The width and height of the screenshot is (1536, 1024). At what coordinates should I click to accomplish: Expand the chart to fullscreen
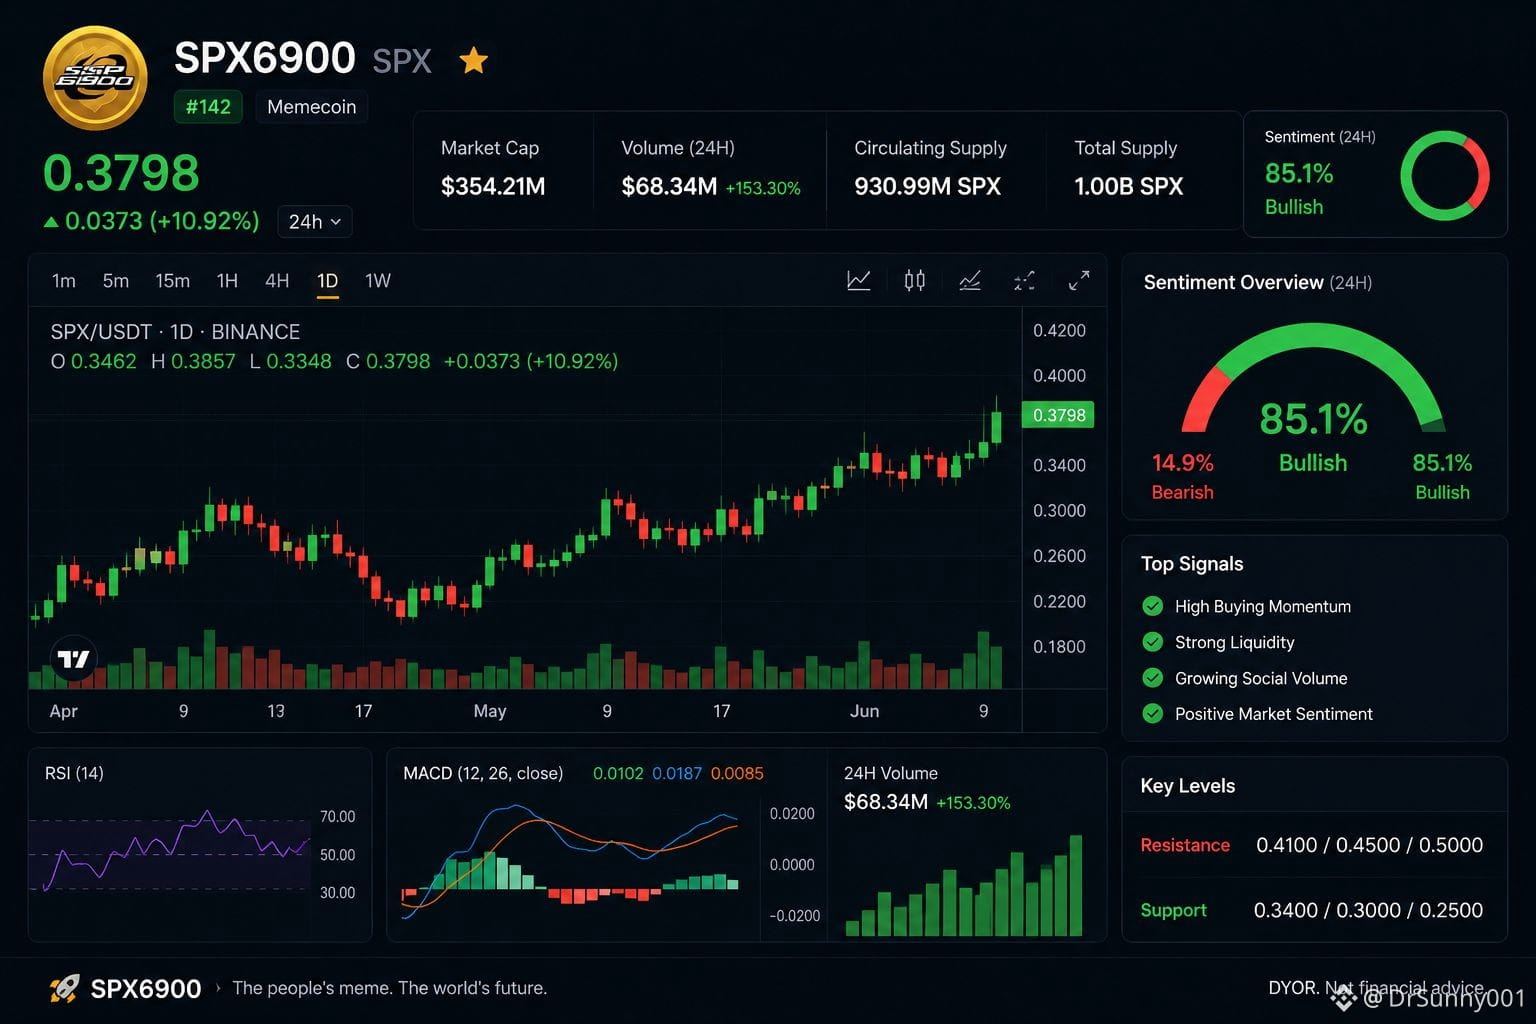click(x=1079, y=281)
